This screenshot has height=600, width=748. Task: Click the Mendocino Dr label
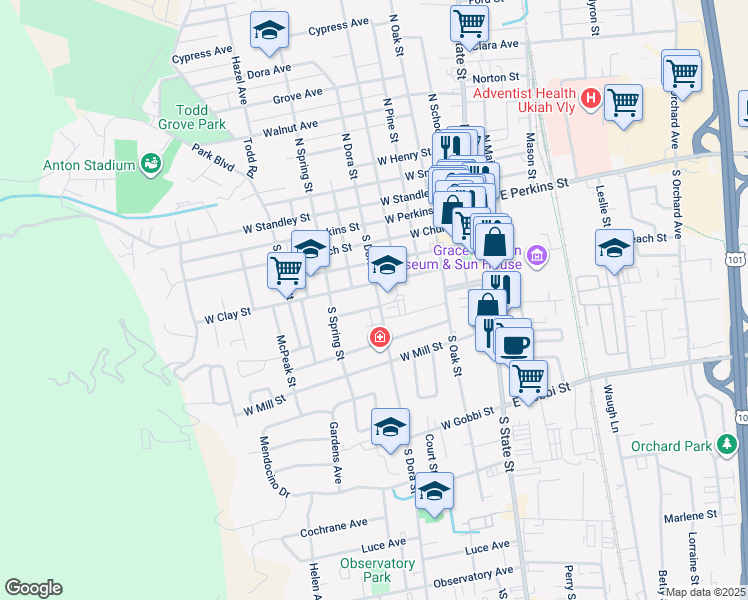[274, 467]
